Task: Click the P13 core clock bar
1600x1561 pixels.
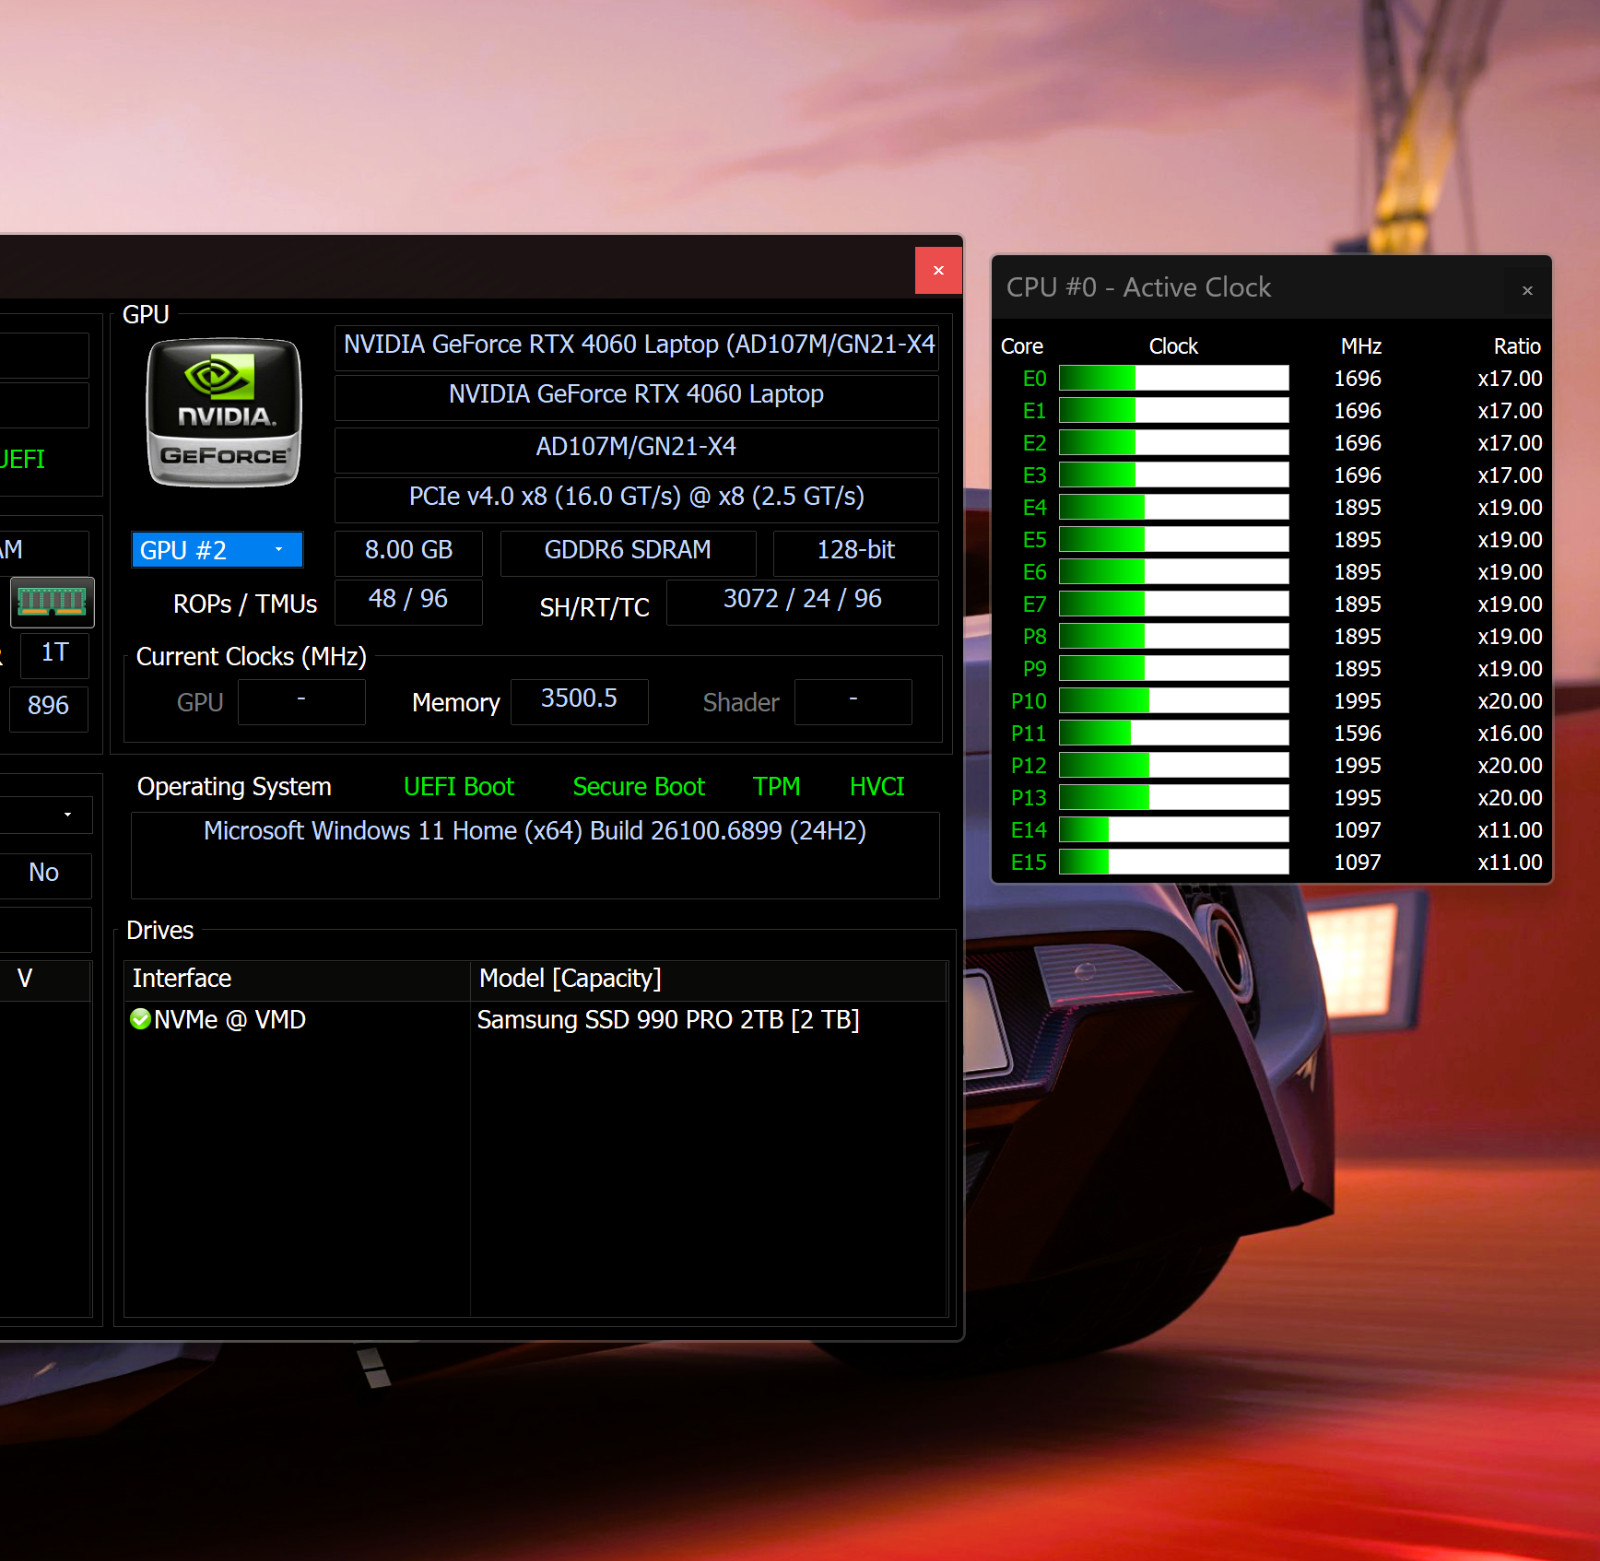Action: [x=1174, y=797]
